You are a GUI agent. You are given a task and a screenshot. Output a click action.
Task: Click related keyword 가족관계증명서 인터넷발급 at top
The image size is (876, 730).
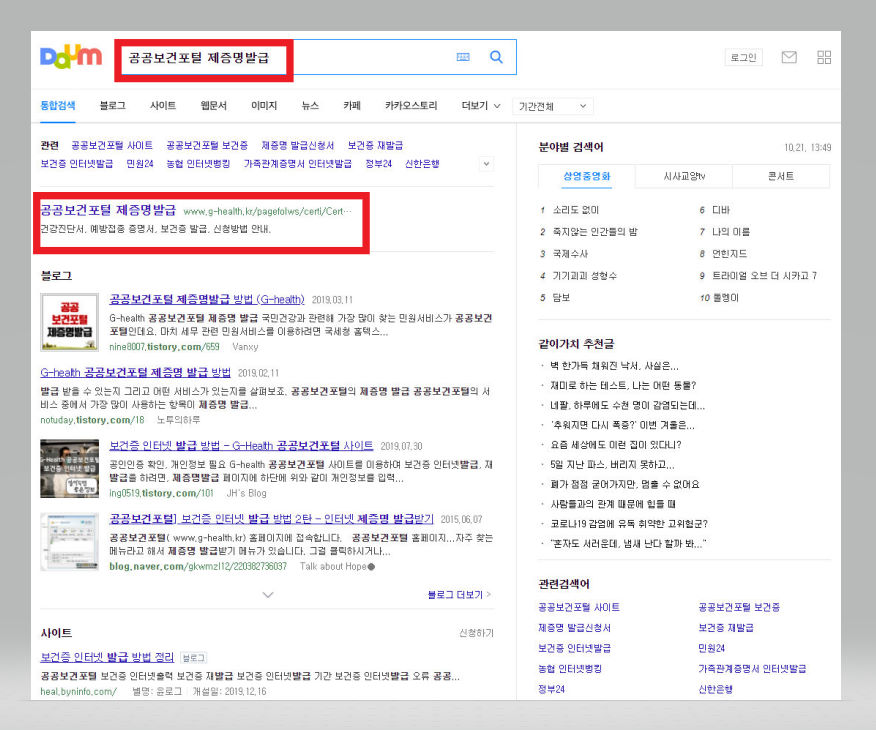tap(298, 164)
